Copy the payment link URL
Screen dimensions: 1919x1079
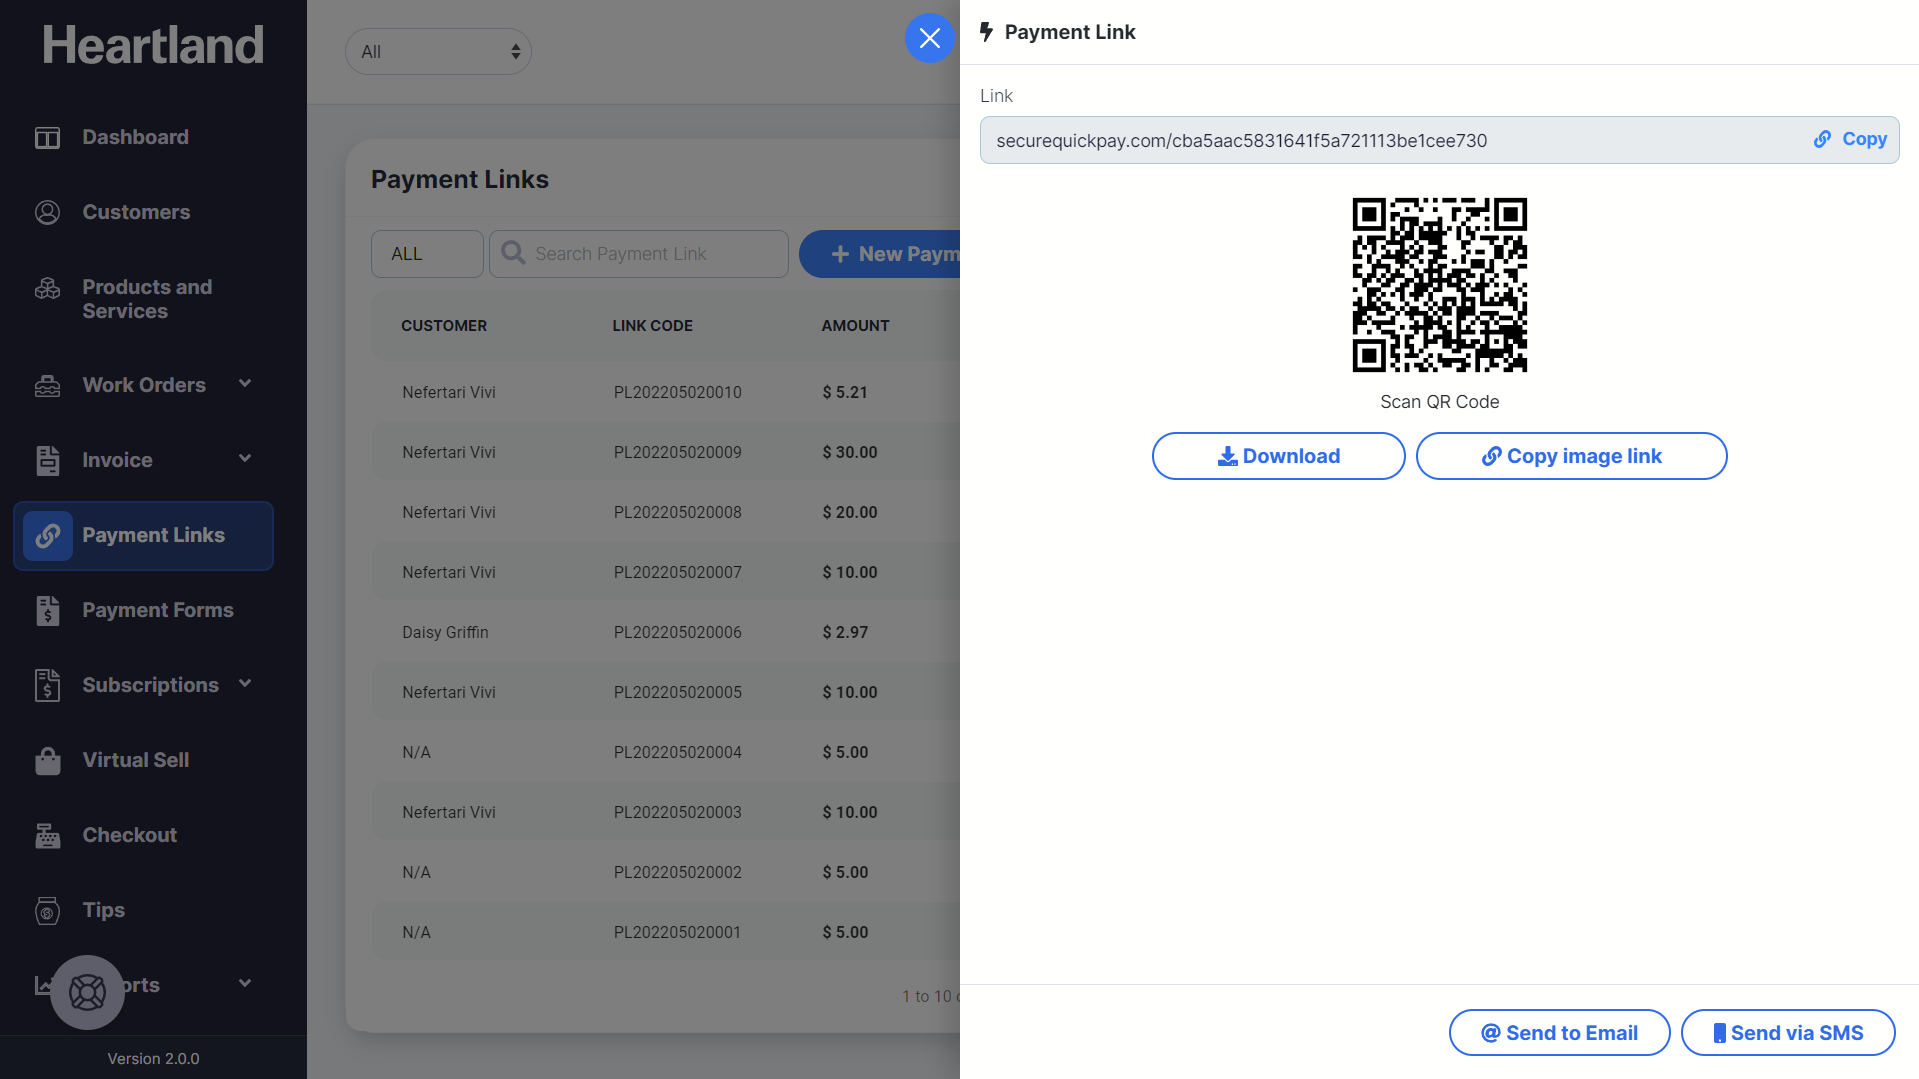[1850, 140]
